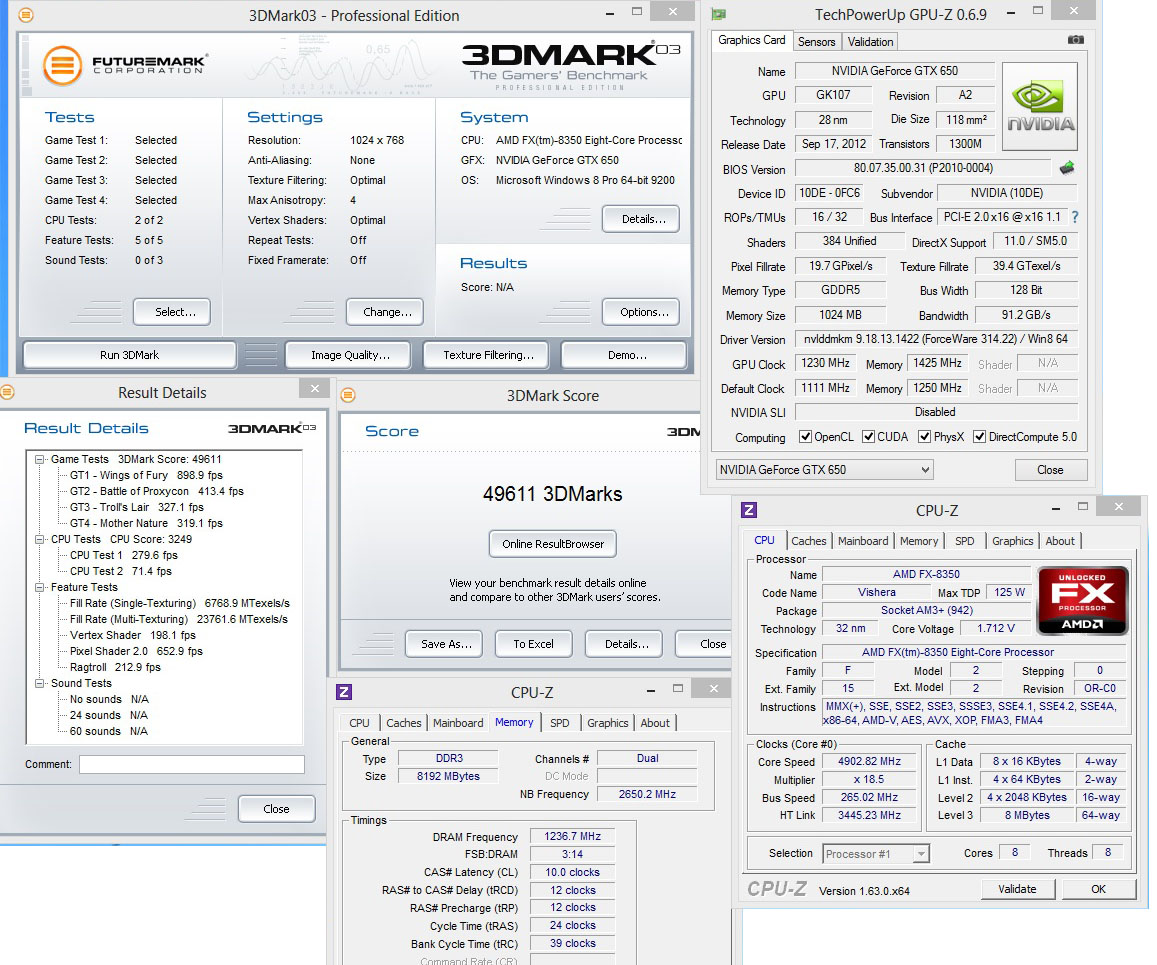
Task: Click the Comment input field
Action: [192, 764]
